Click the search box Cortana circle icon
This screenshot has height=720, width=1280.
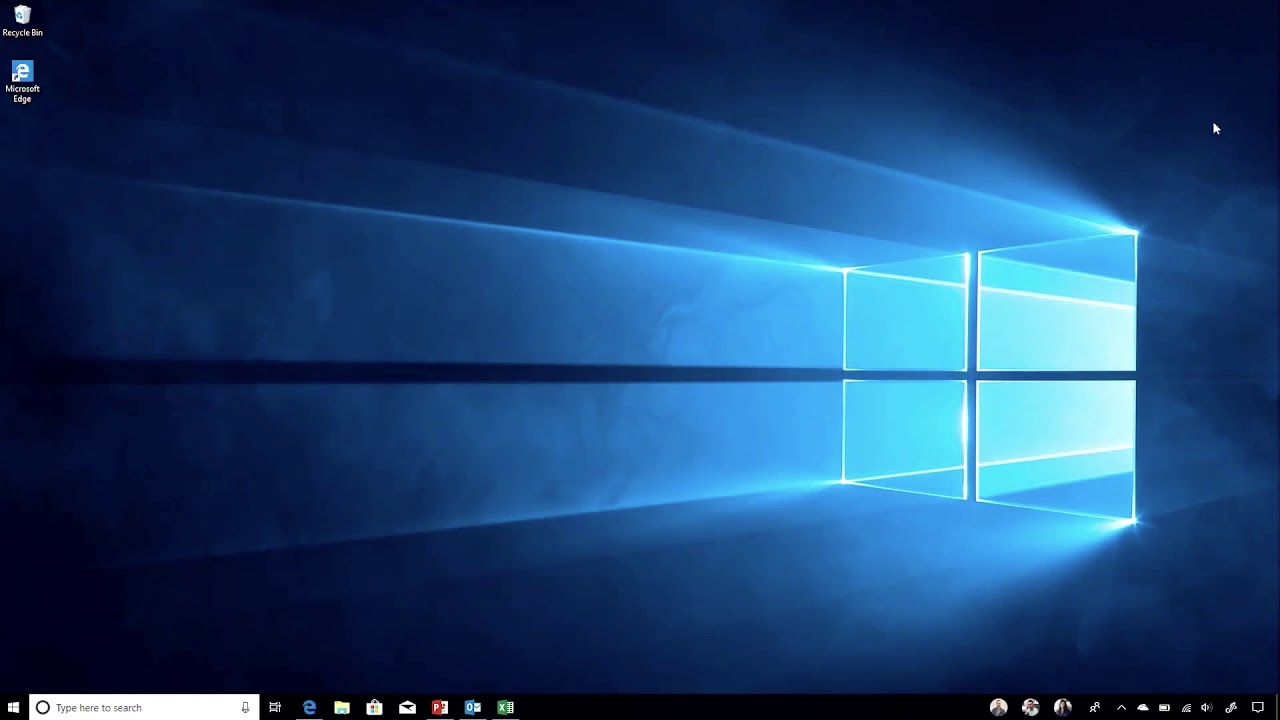[42, 707]
